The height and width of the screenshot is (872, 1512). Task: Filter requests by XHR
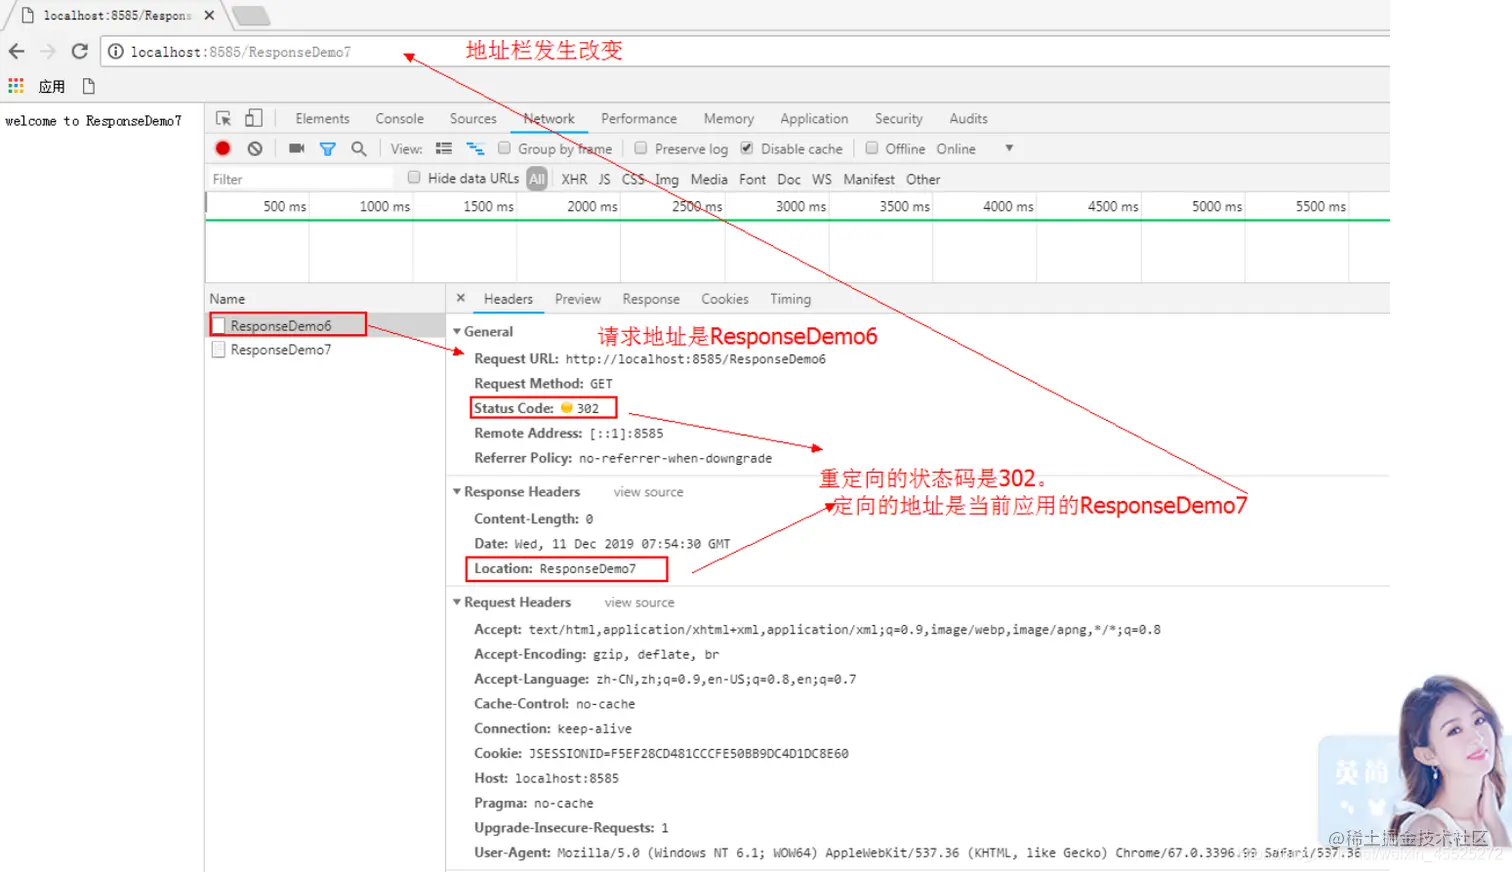pos(574,179)
